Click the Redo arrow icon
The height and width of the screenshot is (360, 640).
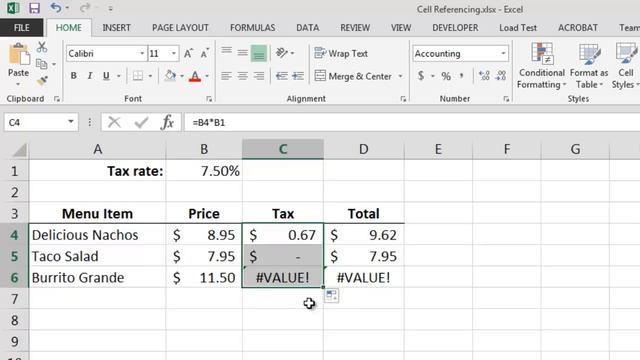pyautogui.click(x=85, y=8)
